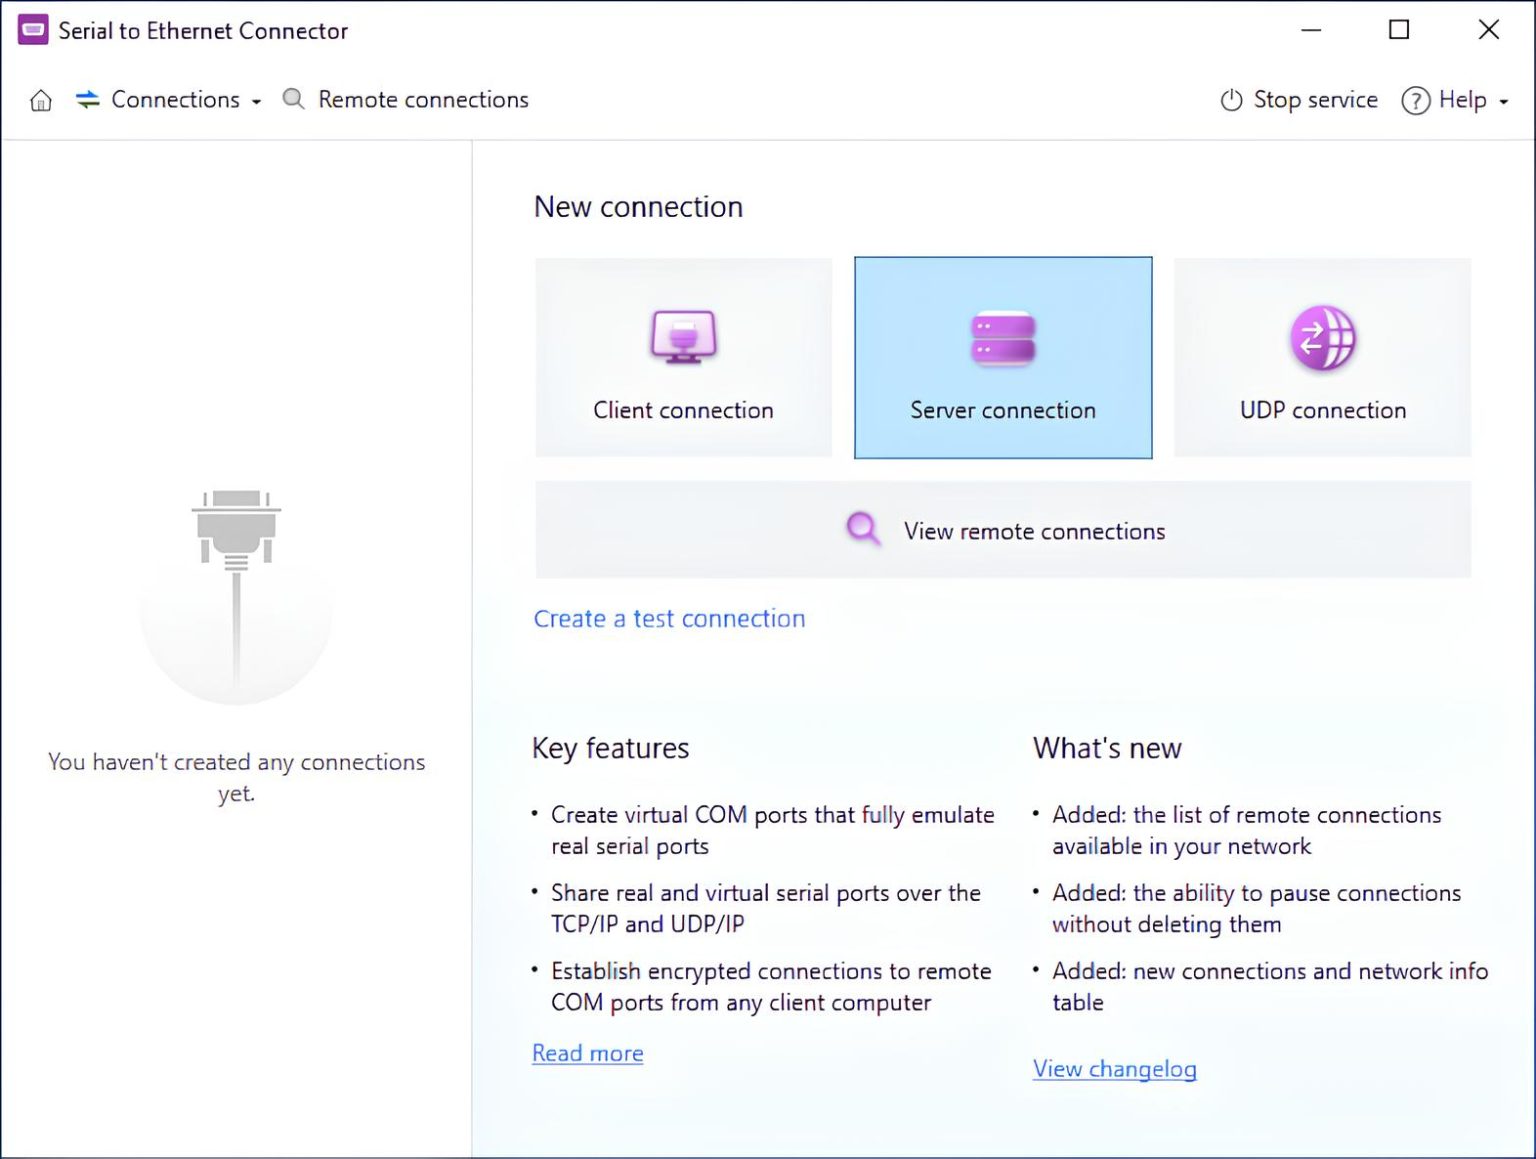Screen dimensions: 1536x1159
Task: Expand the Connections dropdown arrow
Action: click(x=257, y=102)
